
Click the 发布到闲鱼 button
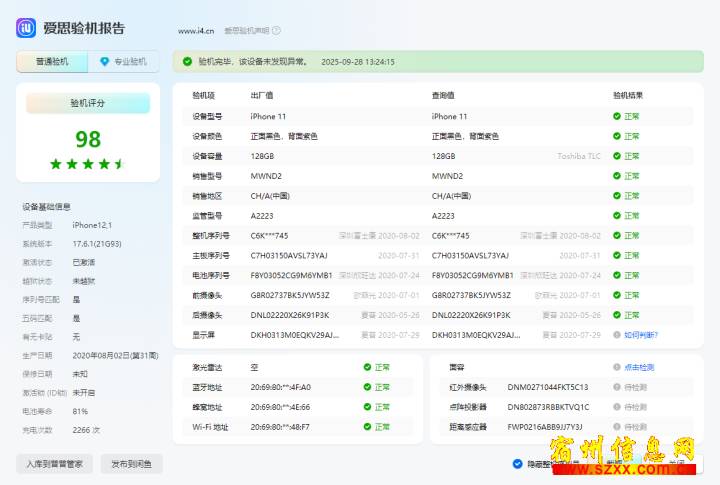131,464
